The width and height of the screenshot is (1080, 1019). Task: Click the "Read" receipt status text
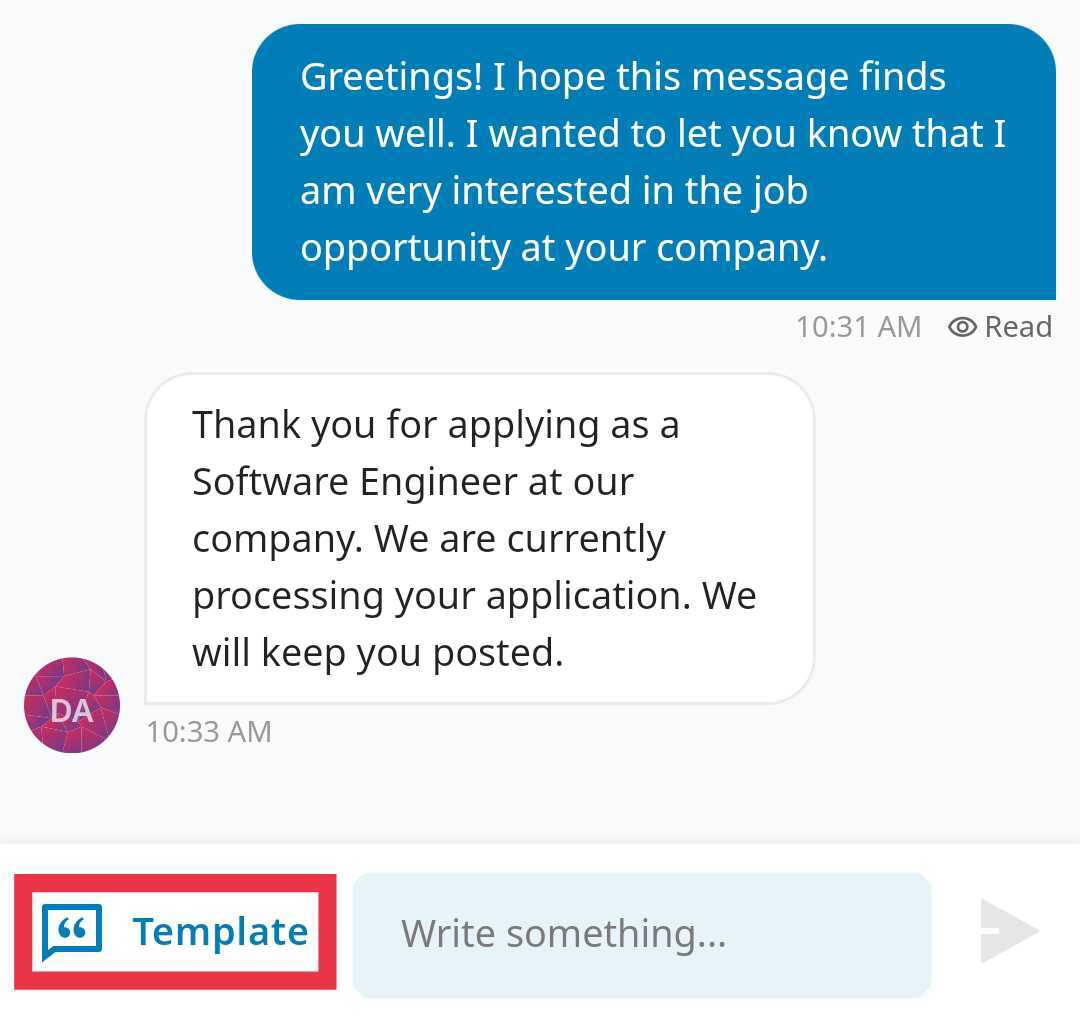(x=1018, y=327)
